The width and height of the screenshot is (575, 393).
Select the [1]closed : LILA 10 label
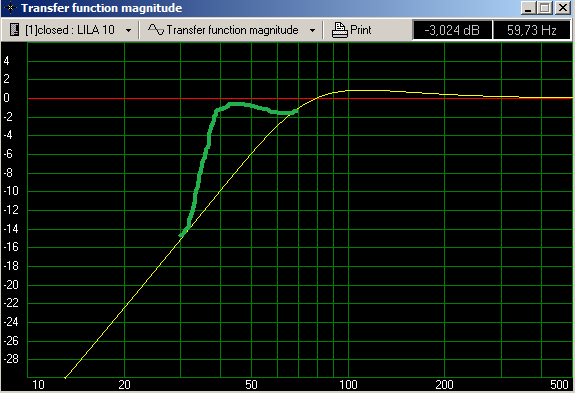pos(70,30)
